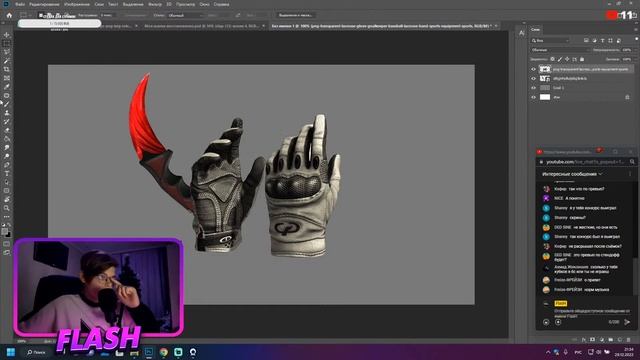The width and height of the screenshot is (640, 360).
Task: Click foreground color swatch in toolbar
Action: [x=5, y=231]
